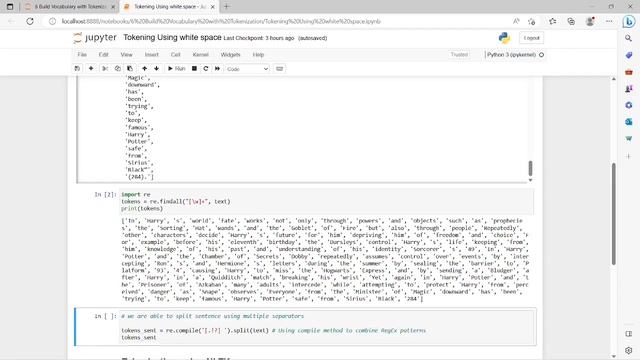The image size is (640, 360).
Task: Click Python 3 (ipykernel) kernel name
Action: [x=511, y=55]
